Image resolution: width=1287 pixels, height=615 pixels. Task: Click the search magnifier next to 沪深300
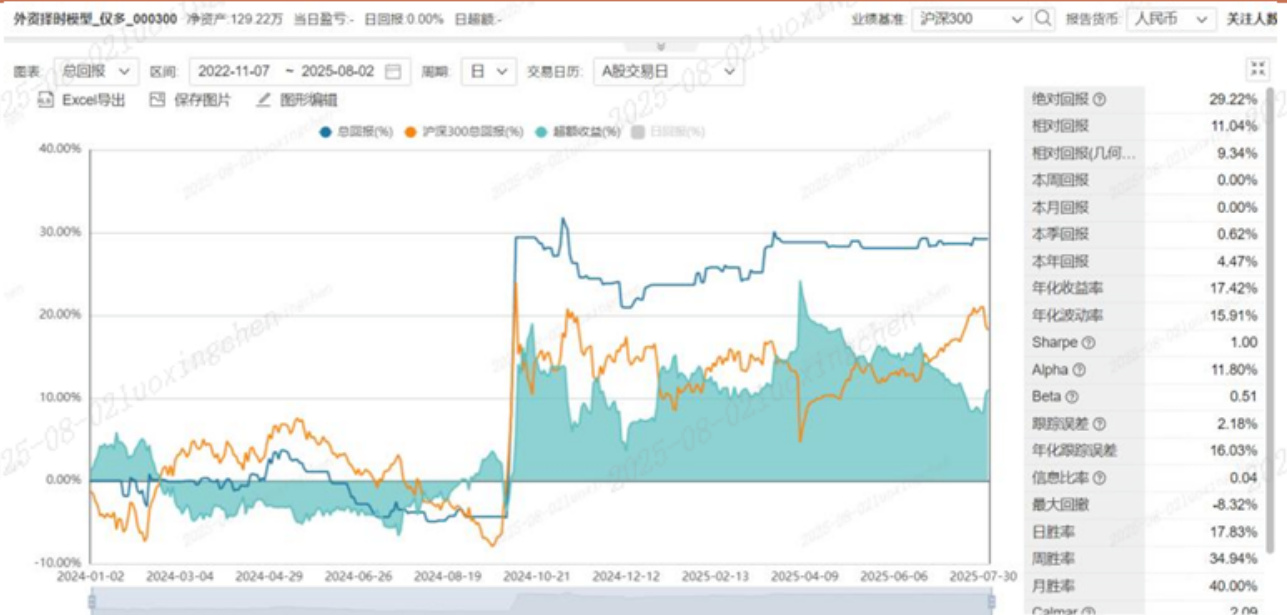(x=1043, y=19)
